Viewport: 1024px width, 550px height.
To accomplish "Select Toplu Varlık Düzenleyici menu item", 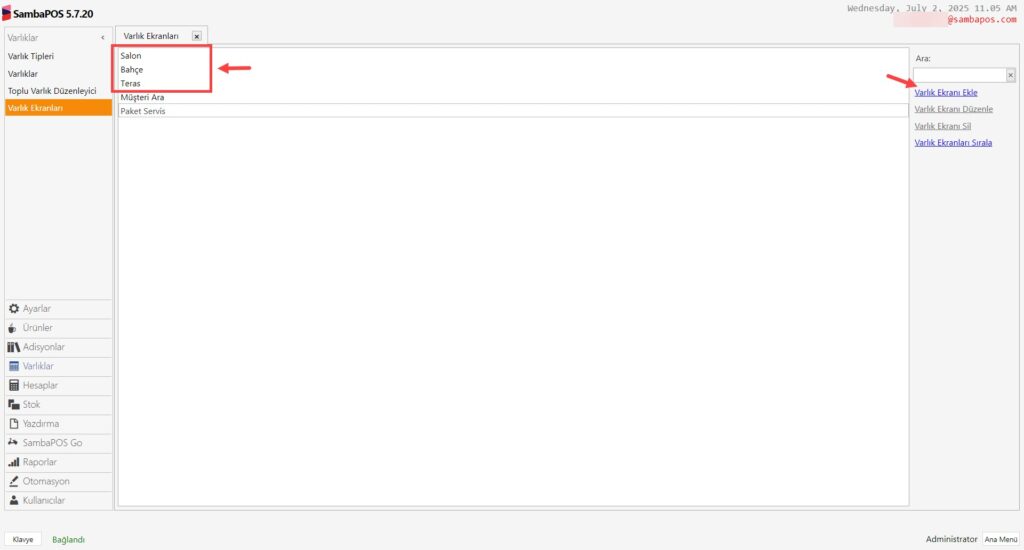I will pos(52,91).
